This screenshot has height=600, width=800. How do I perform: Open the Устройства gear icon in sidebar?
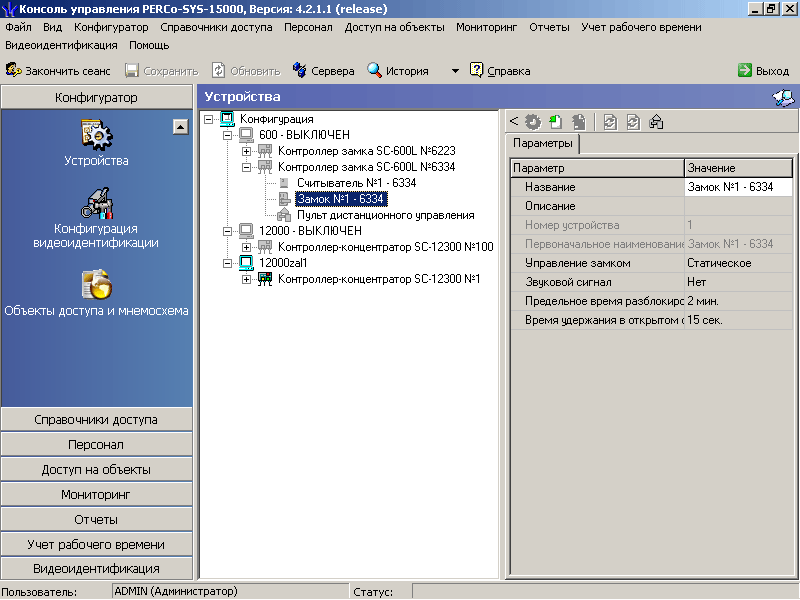point(96,134)
